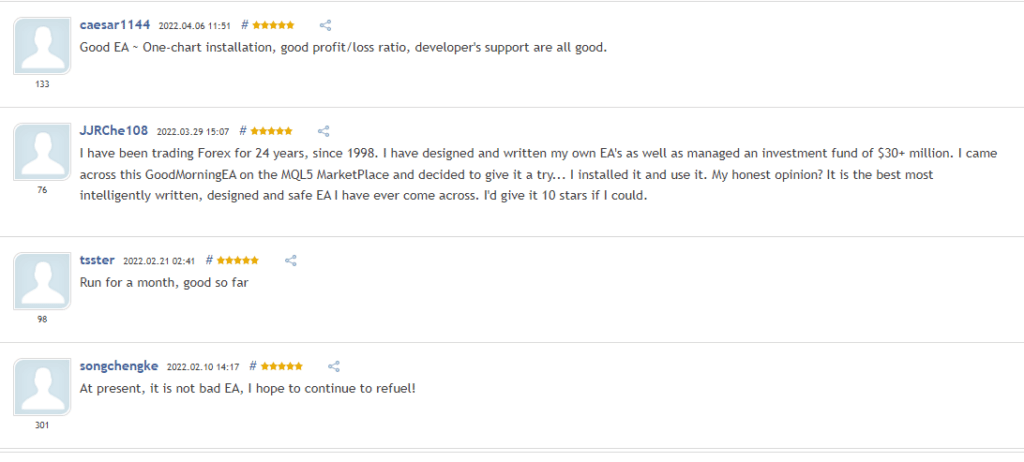Visit songchengke's profile page
The image size is (1024, 462).
119,366
